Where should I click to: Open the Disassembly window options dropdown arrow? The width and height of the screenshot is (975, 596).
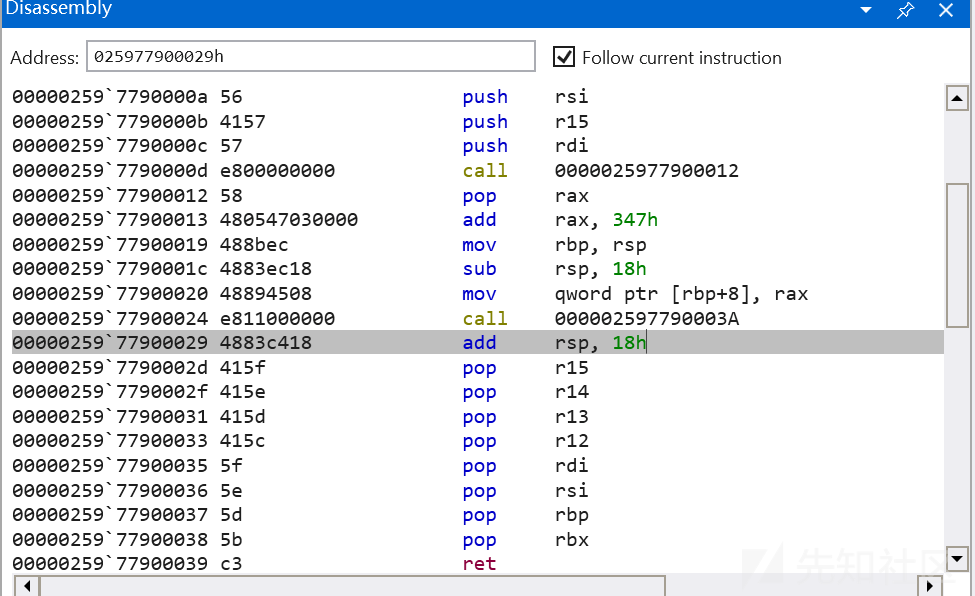(x=866, y=10)
